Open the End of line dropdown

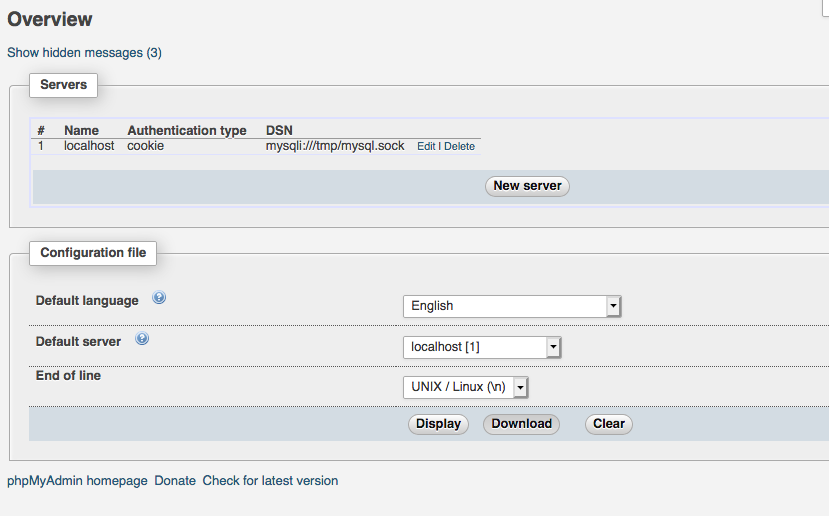(x=465, y=387)
